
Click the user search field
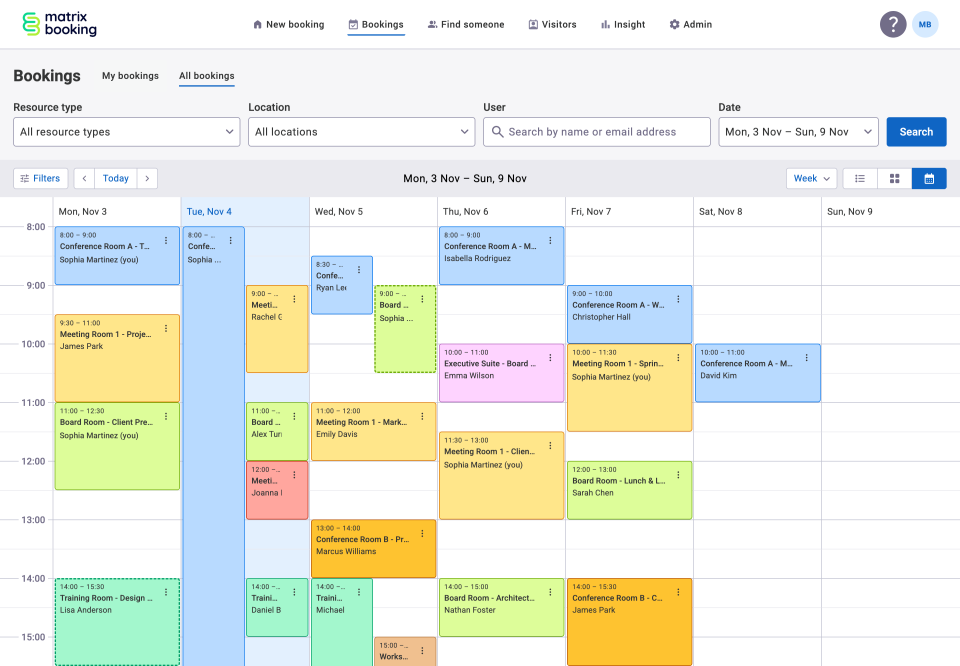[x=597, y=131]
